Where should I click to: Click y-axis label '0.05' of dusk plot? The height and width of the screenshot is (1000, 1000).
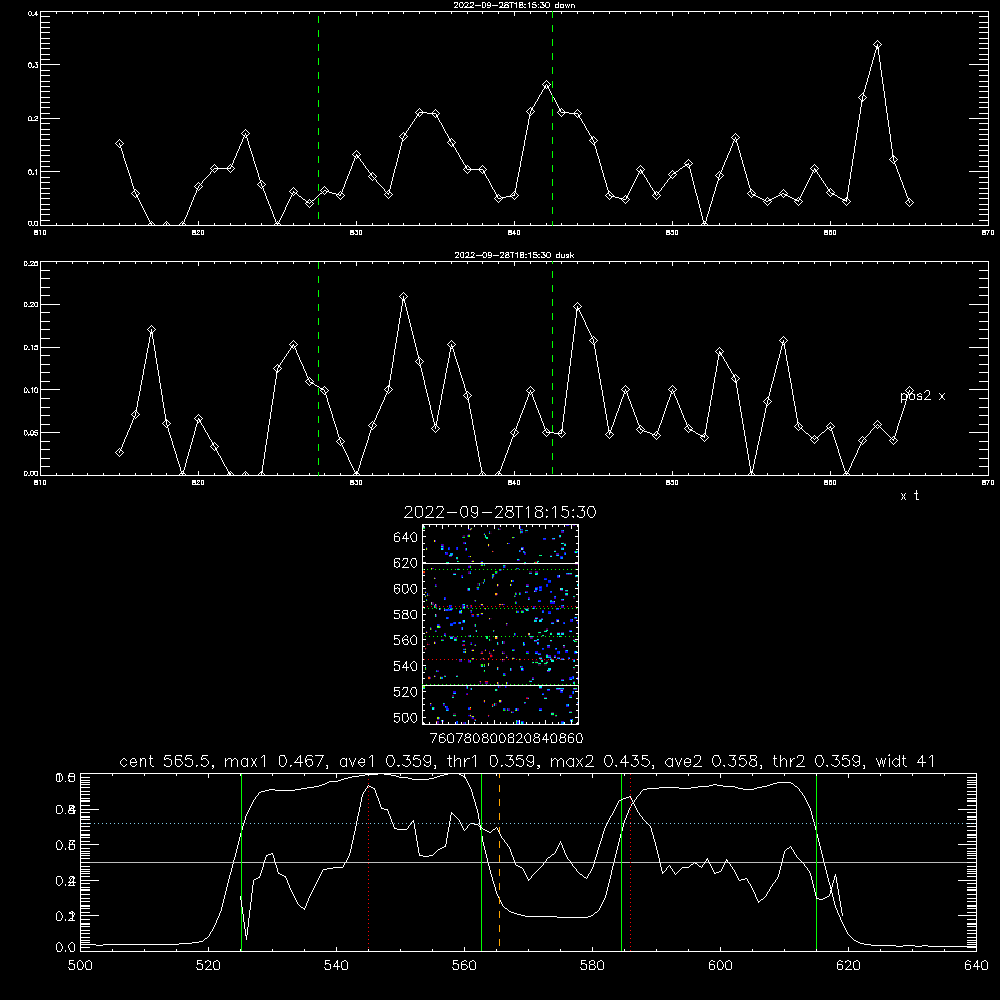[x=31, y=432]
